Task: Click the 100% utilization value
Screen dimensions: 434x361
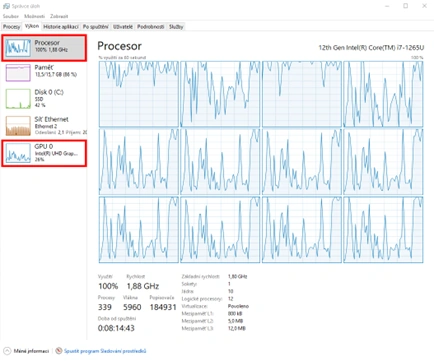Action: (x=108, y=286)
